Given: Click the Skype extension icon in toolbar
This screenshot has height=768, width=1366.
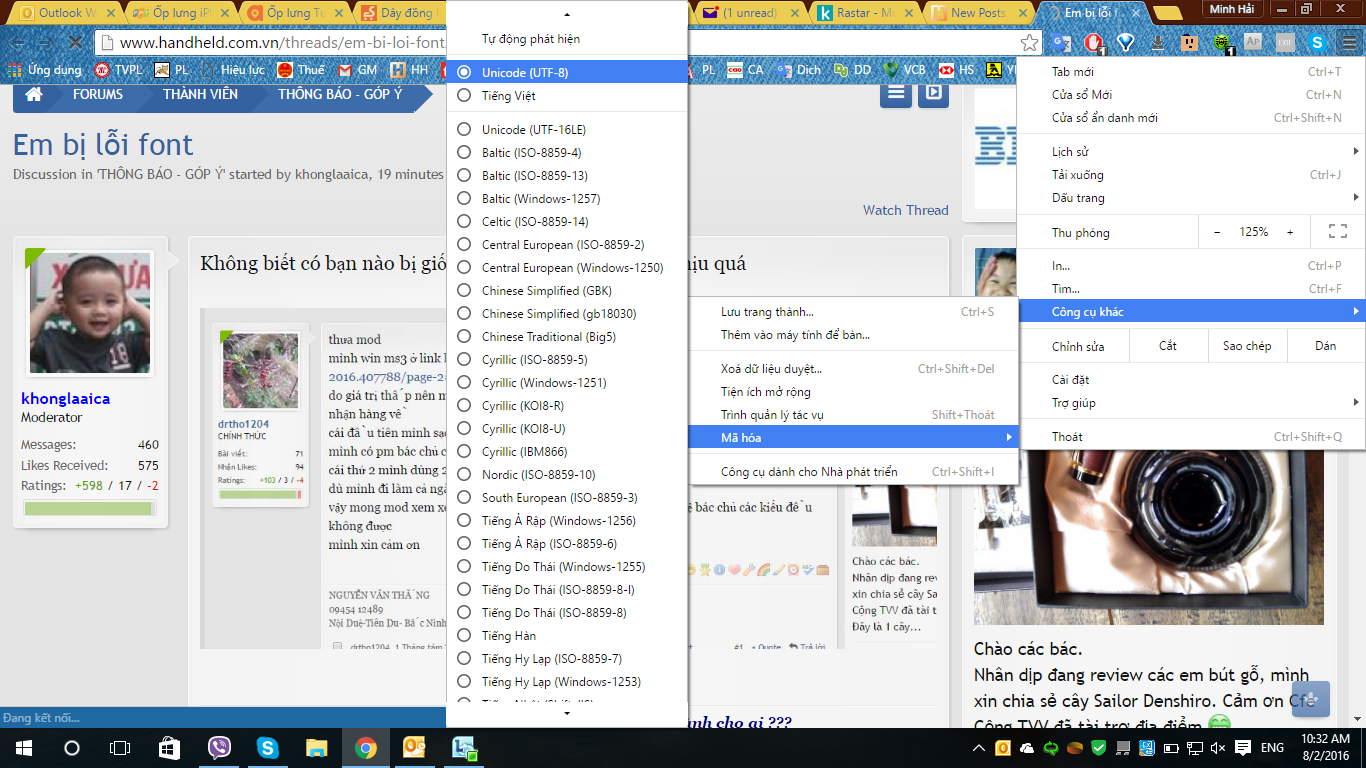Looking at the screenshot, I should coord(1318,43).
